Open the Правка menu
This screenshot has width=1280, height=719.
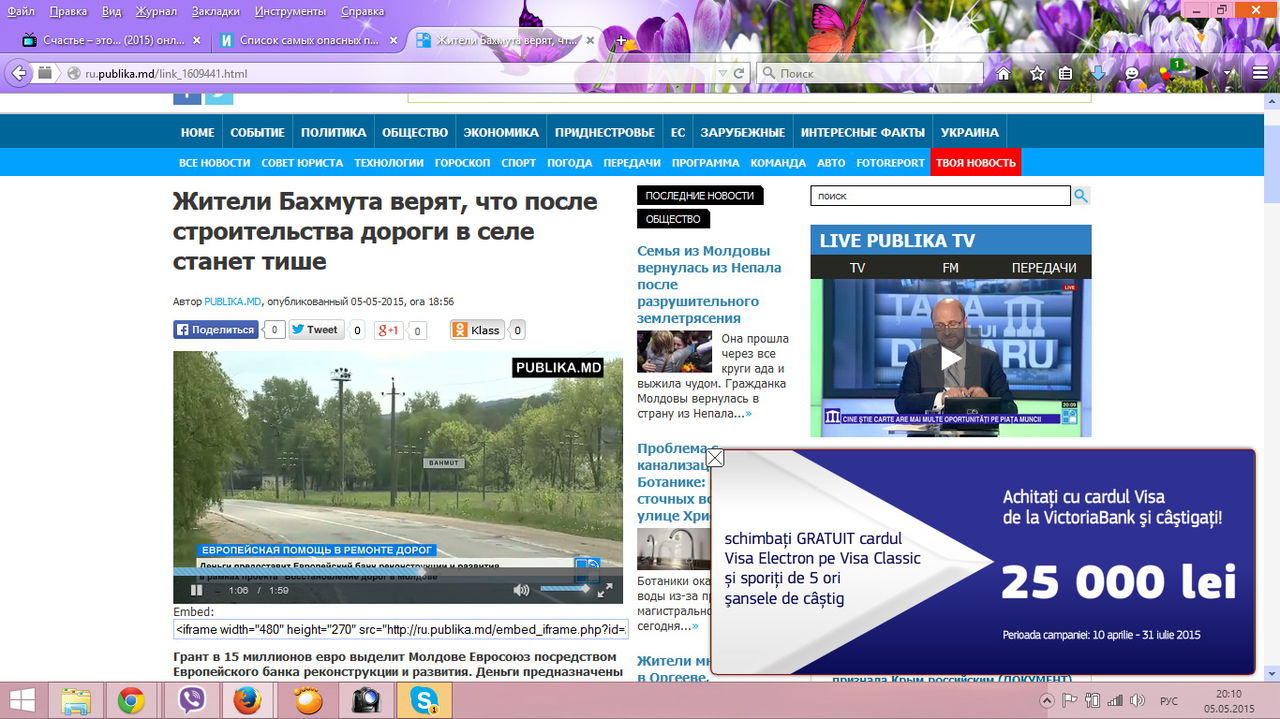point(68,11)
